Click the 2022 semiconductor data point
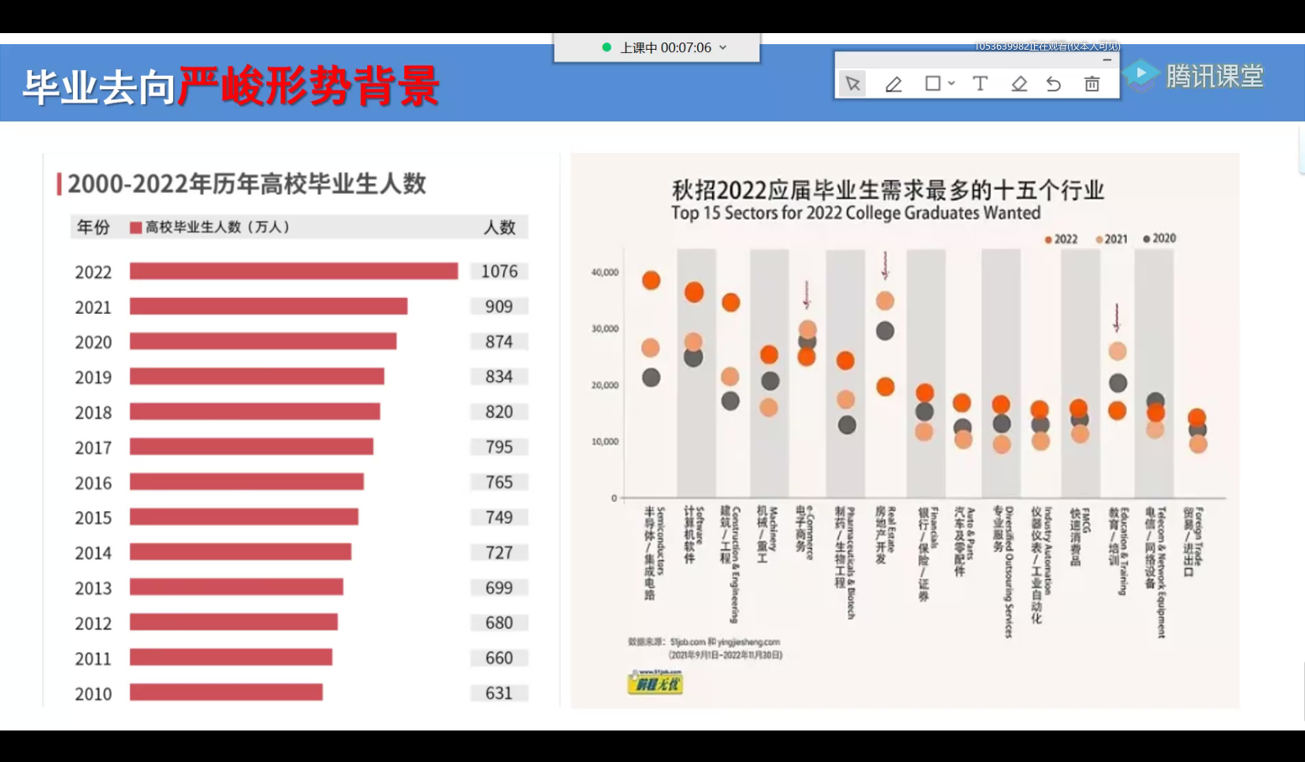Image resolution: width=1305 pixels, height=762 pixels. pos(651,280)
